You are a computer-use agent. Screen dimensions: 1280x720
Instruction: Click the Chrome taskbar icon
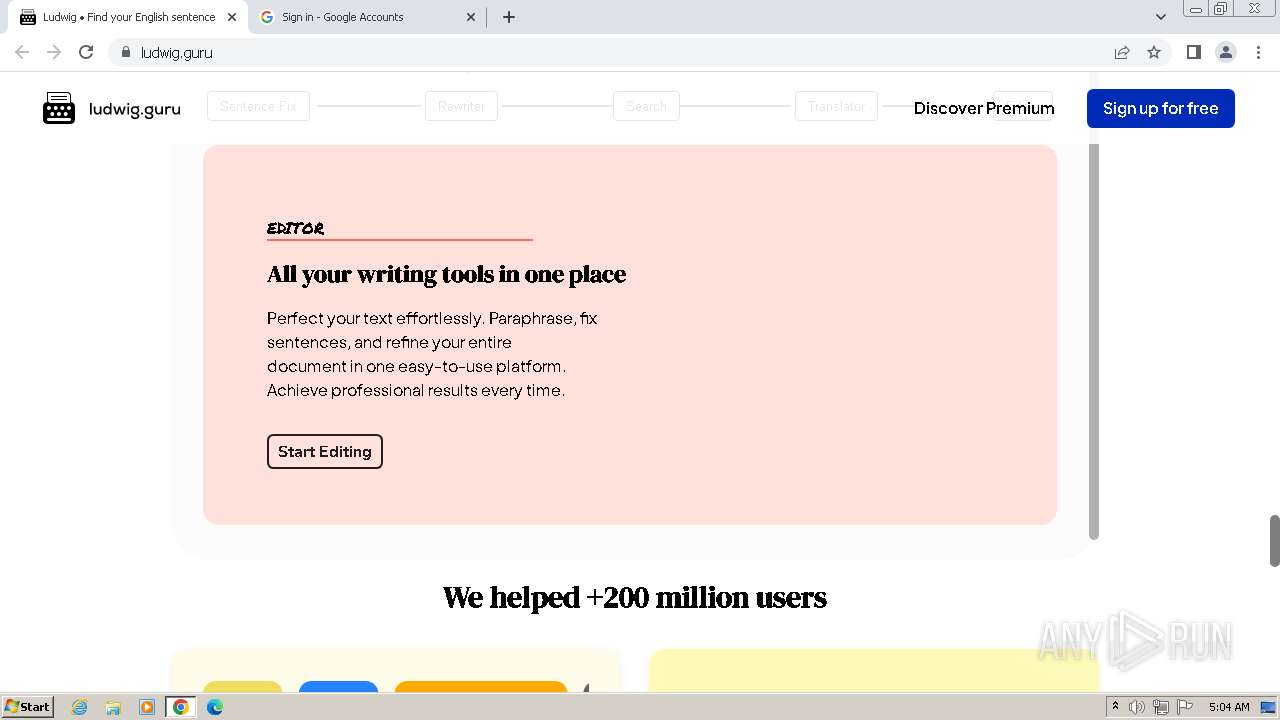click(181, 707)
